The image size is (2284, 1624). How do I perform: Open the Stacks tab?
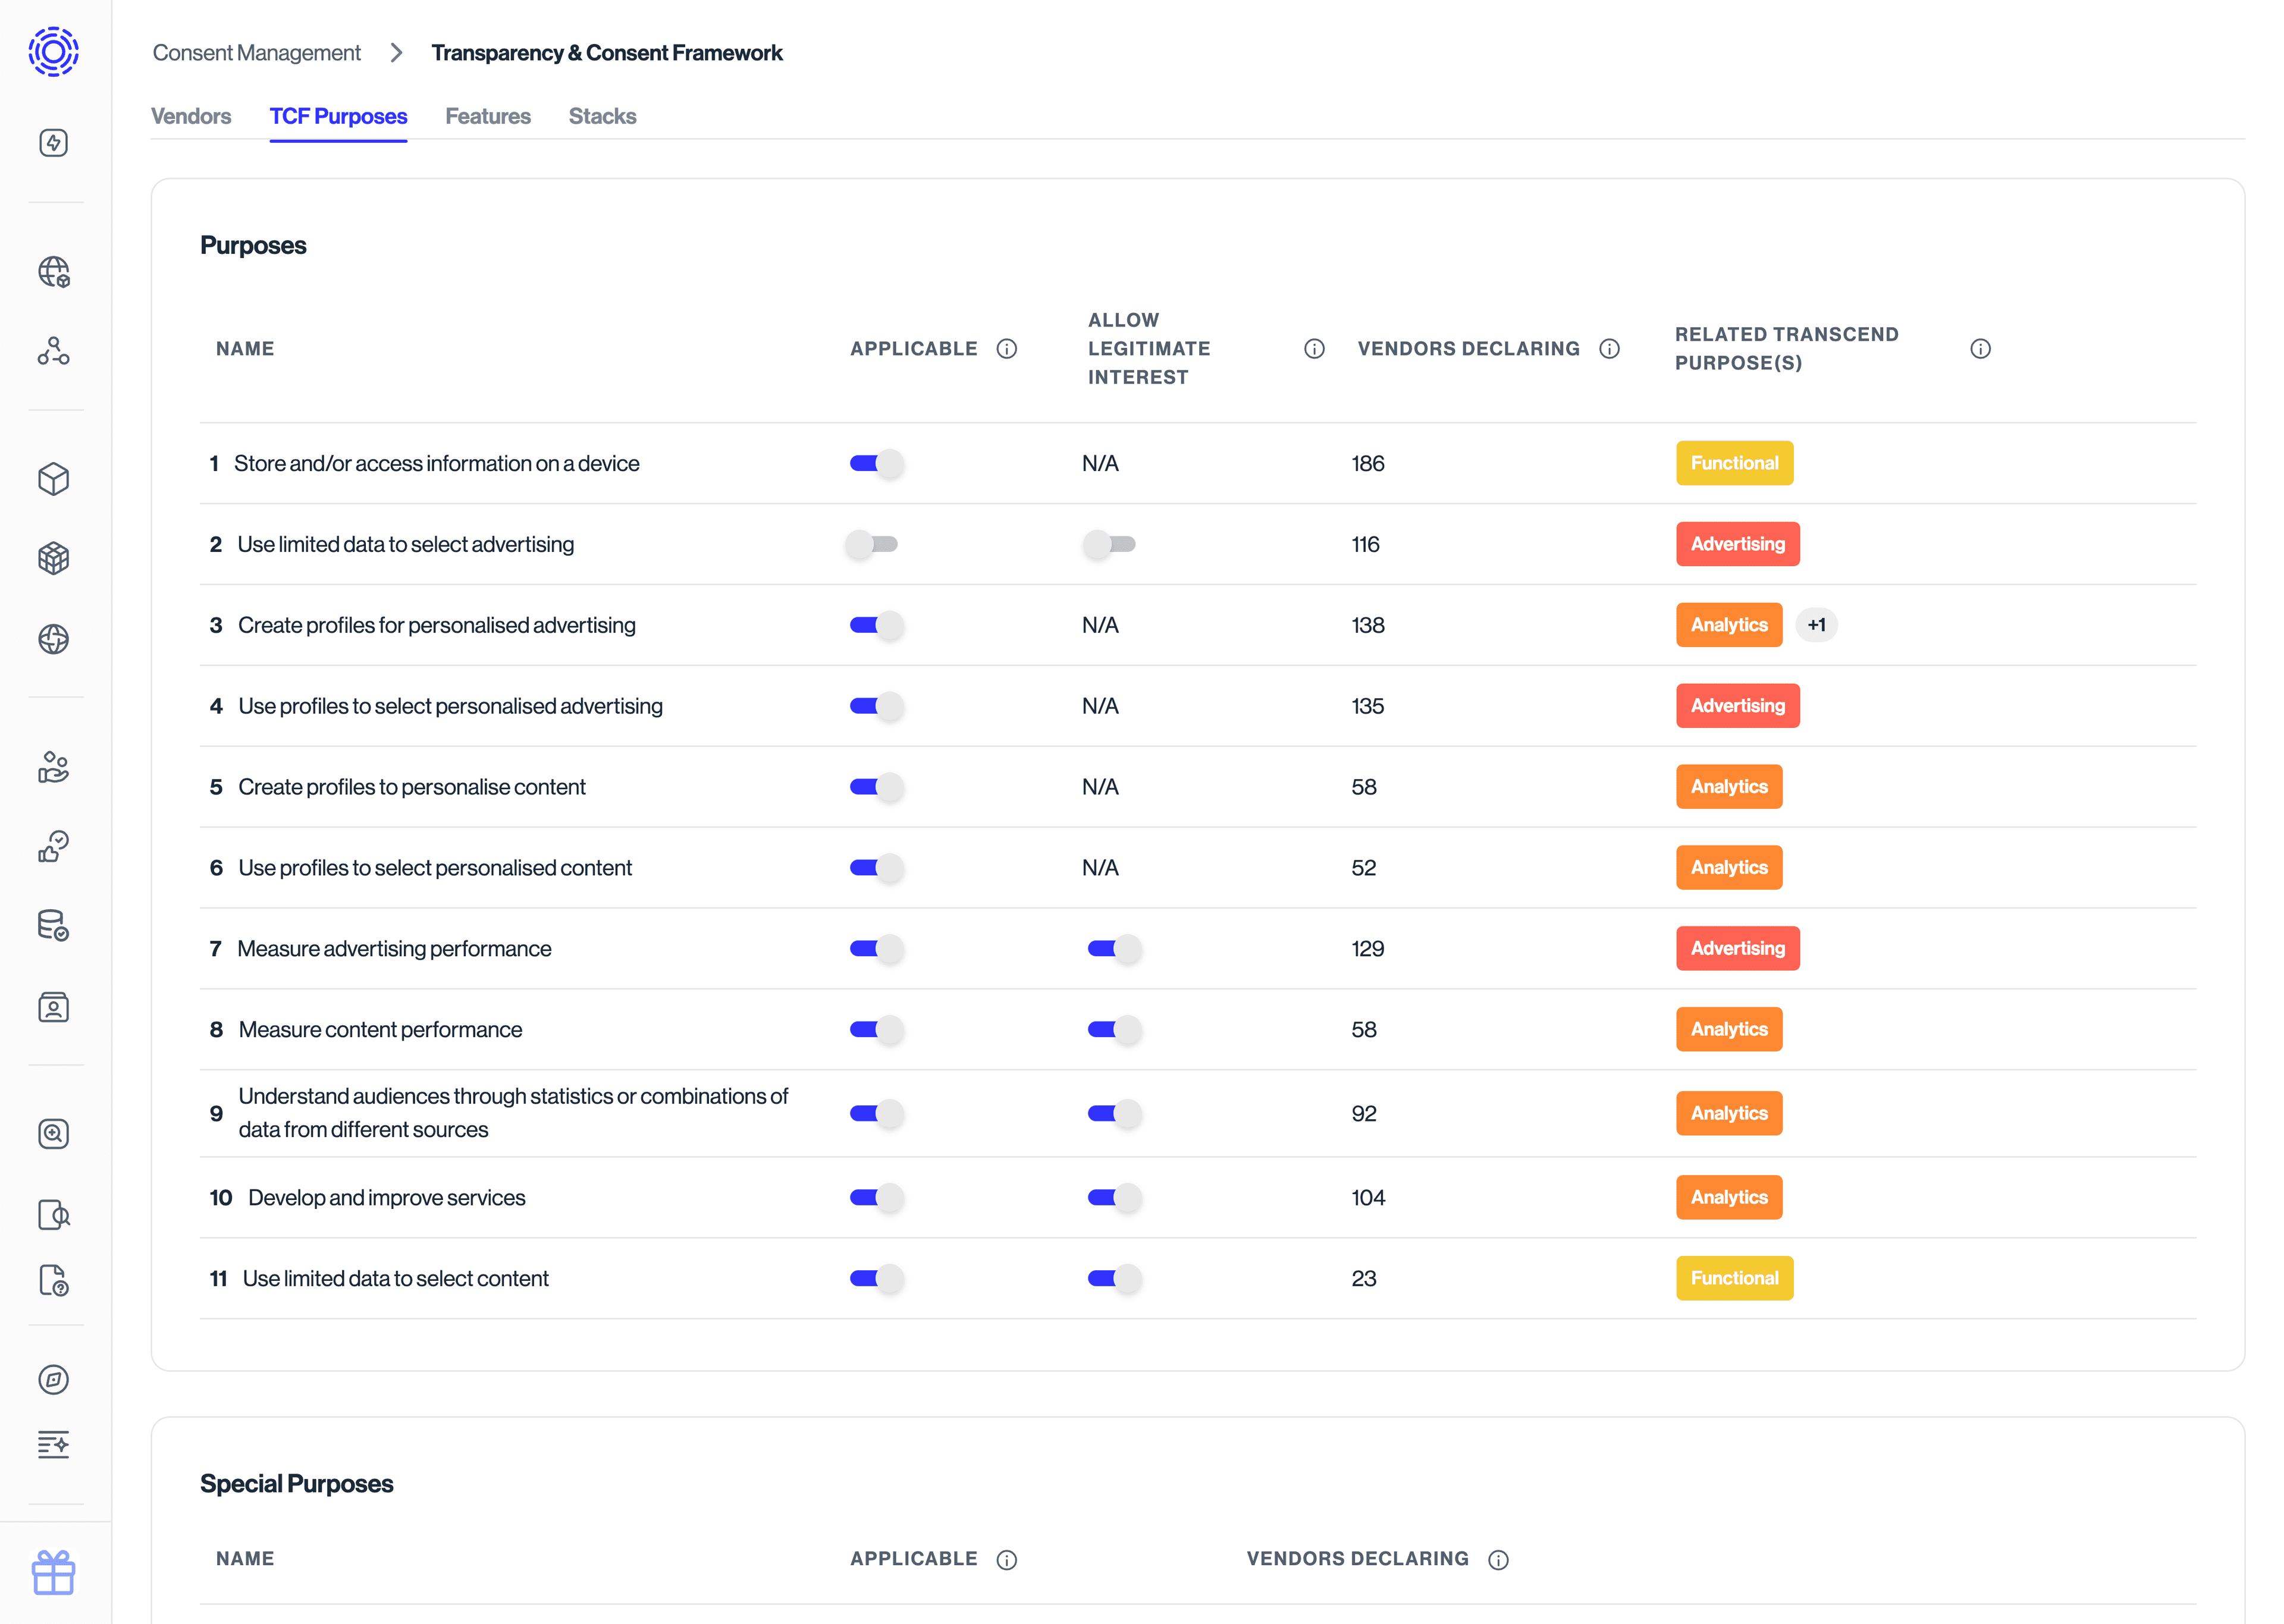click(x=602, y=116)
